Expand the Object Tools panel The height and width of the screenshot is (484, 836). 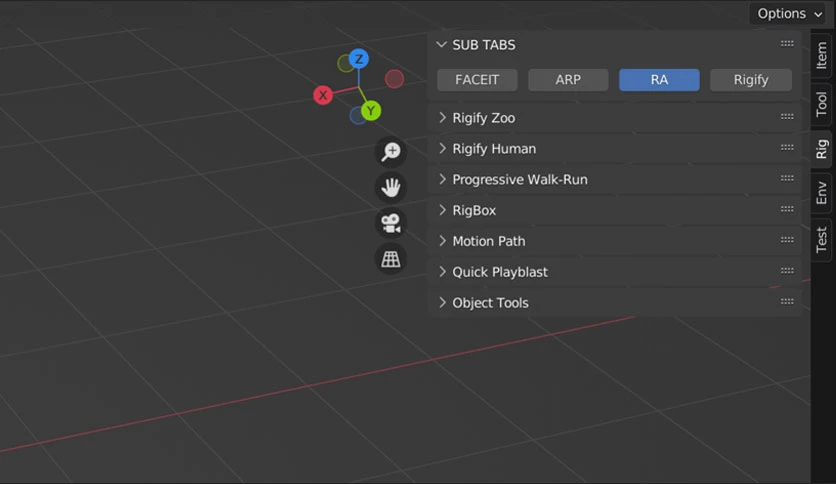point(442,303)
